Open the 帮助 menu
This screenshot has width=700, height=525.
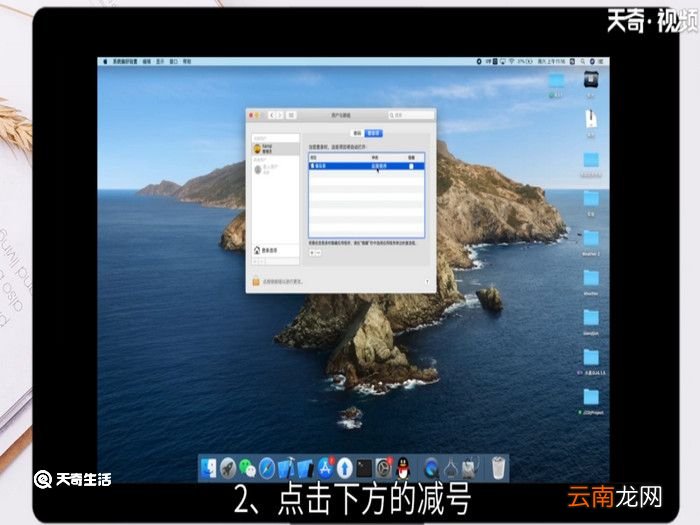coord(187,62)
